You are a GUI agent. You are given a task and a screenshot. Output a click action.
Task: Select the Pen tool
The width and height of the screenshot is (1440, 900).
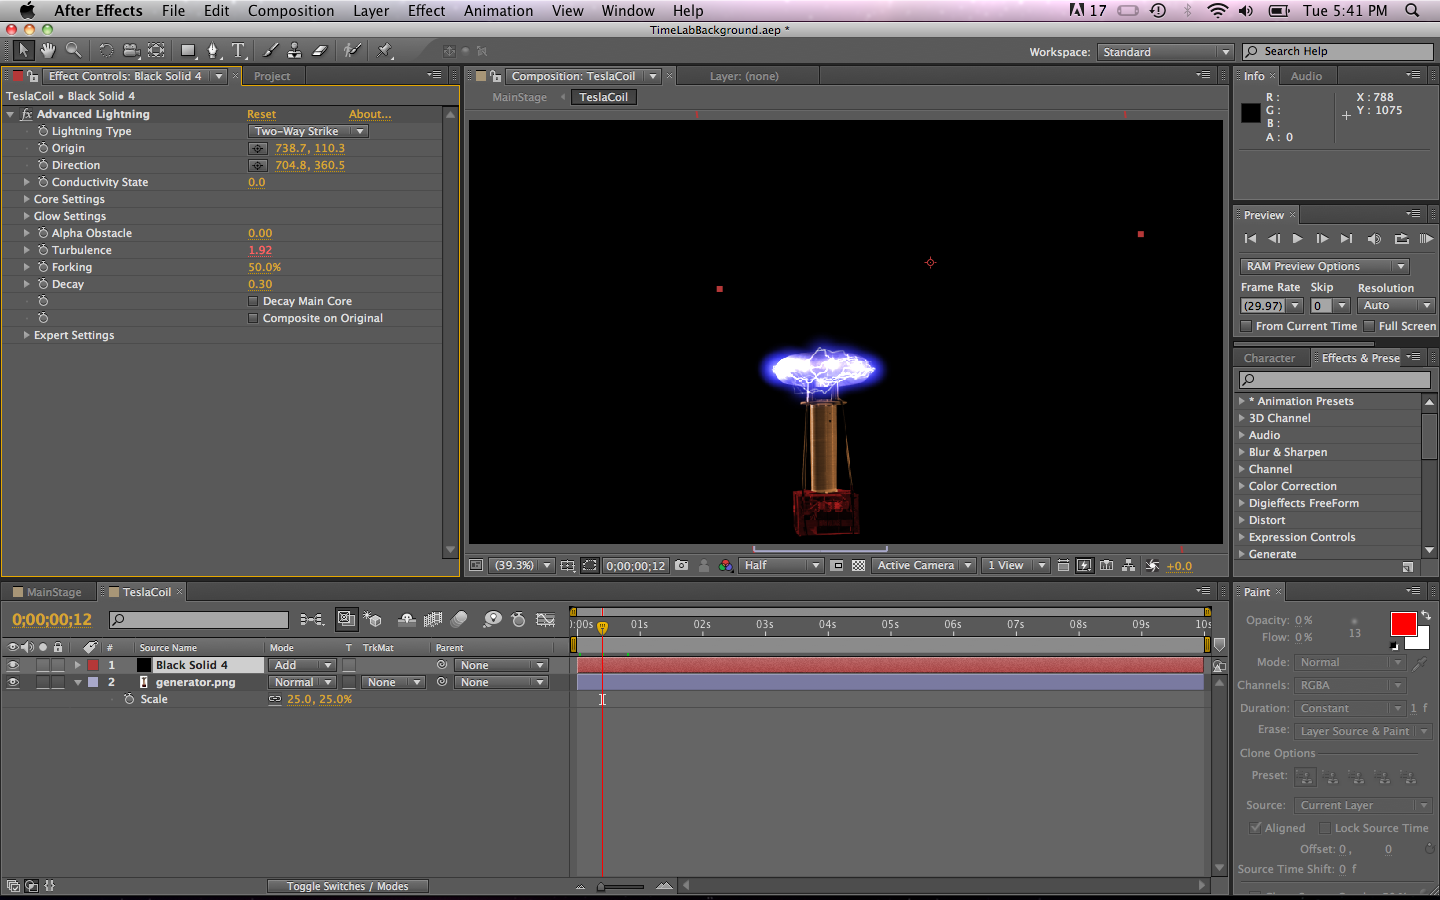click(x=213, y=50)
